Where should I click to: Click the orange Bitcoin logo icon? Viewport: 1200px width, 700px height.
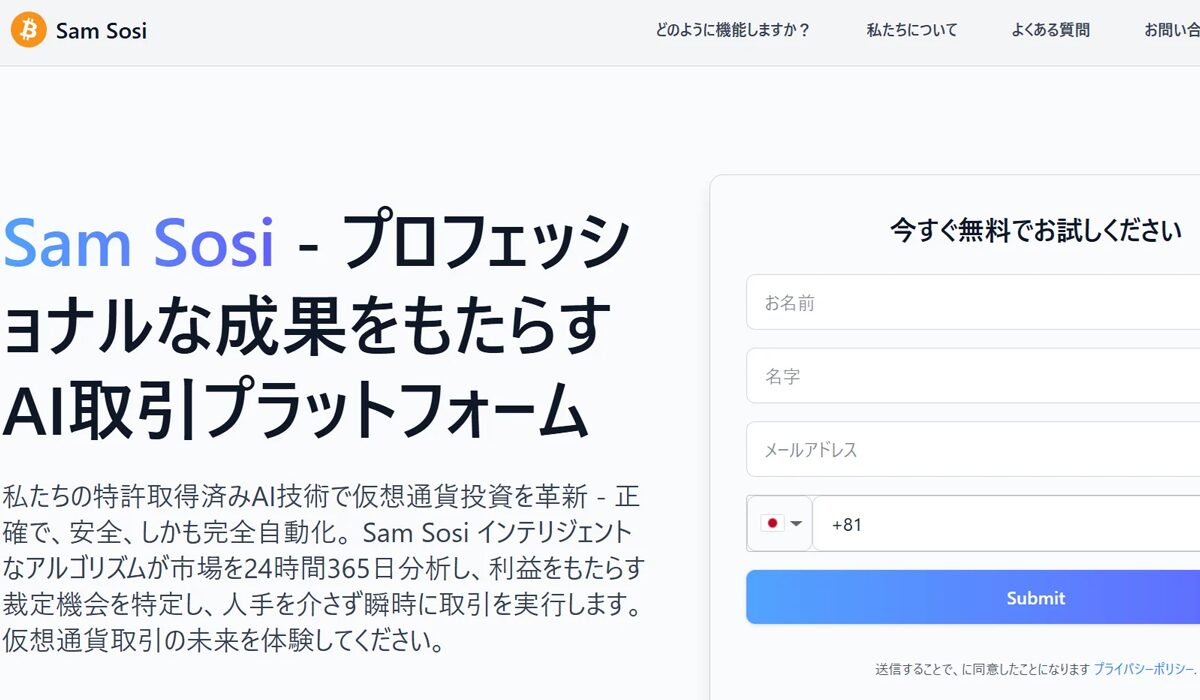click(x=29, y=30)
